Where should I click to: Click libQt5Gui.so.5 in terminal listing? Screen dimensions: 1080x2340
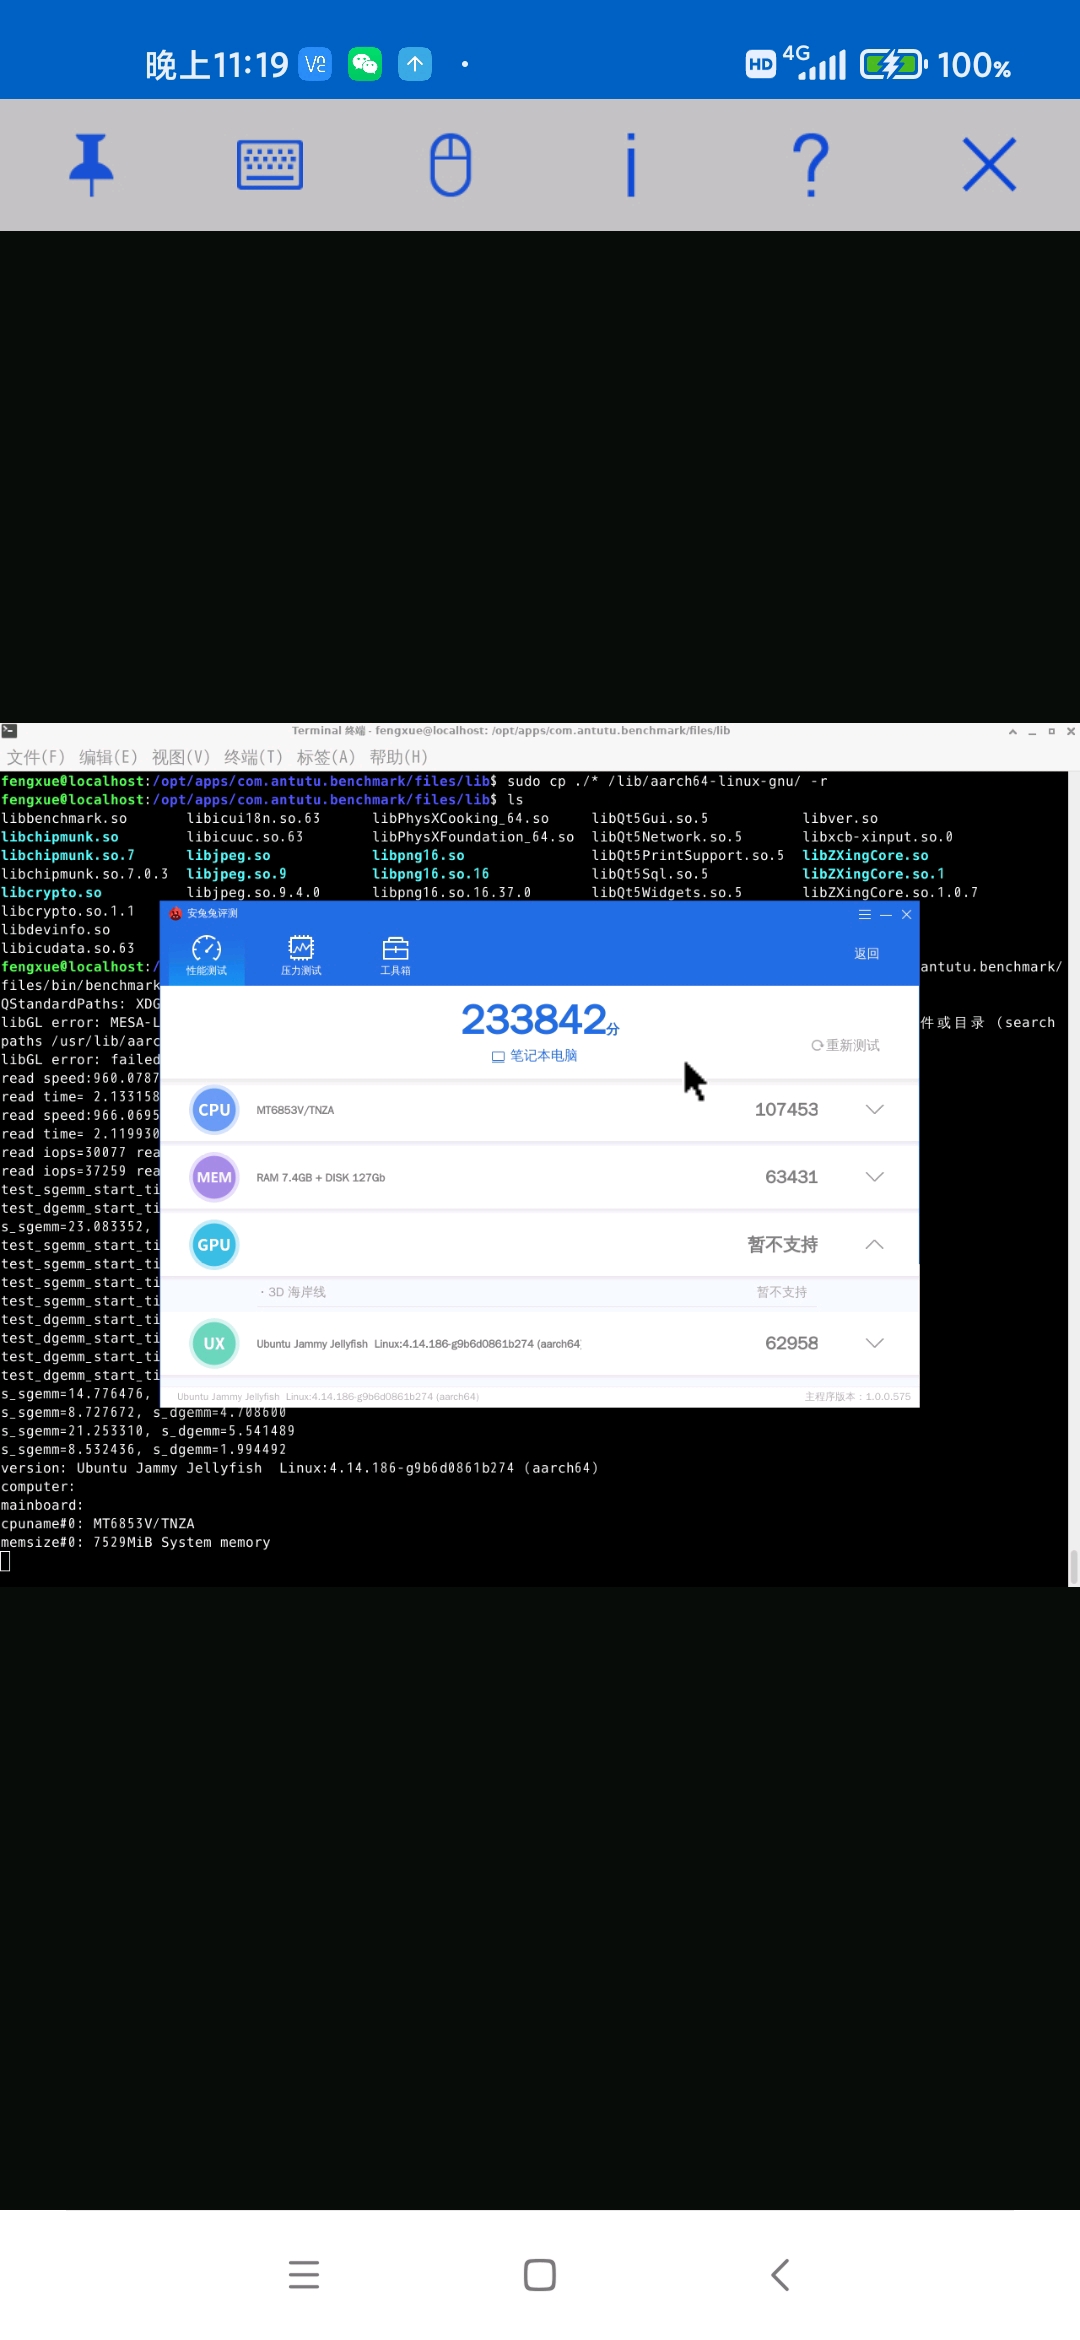pos(650,818)
